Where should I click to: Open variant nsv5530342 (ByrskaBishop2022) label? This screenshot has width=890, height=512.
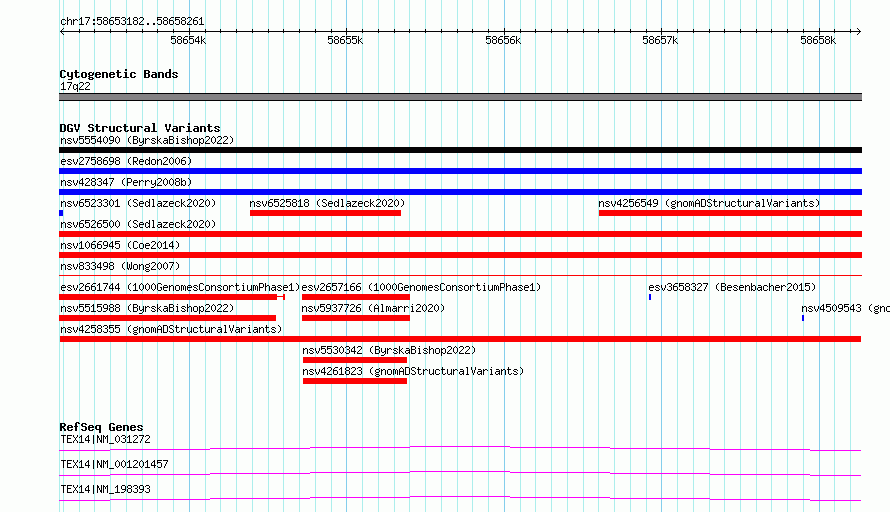(389, 350)
